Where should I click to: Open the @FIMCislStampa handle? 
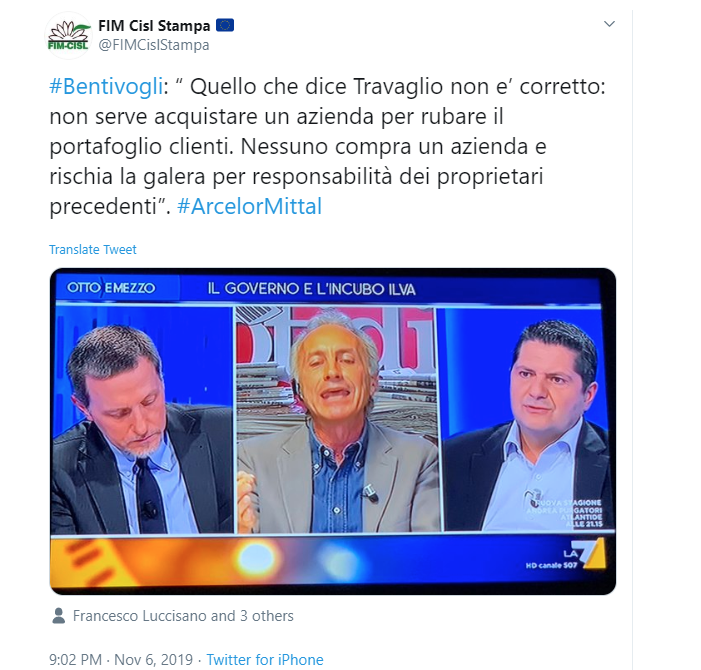click(x=153, y=45)
